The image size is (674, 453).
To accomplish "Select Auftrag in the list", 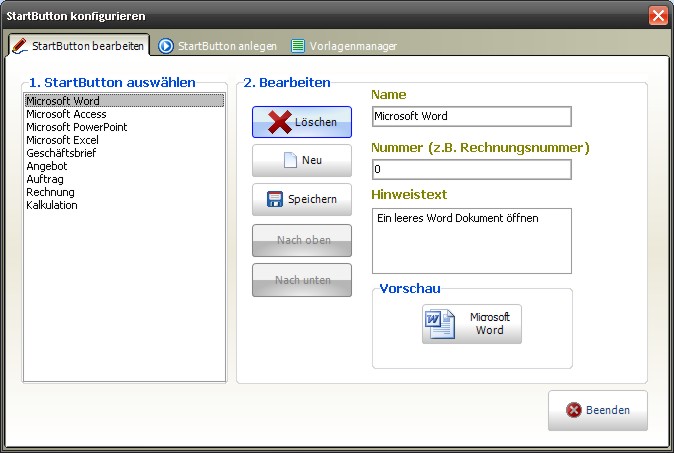I will click(x=124, y=179).
